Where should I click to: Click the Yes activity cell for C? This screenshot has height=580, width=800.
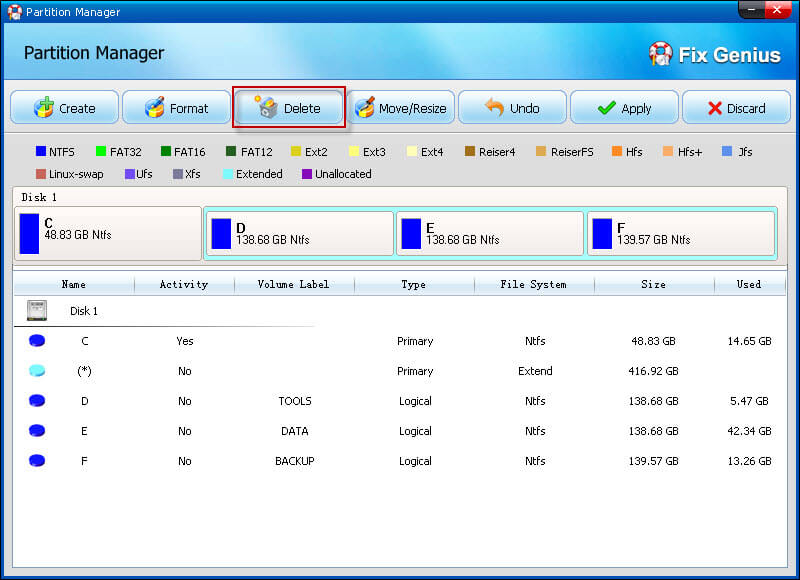coord(185,341)
